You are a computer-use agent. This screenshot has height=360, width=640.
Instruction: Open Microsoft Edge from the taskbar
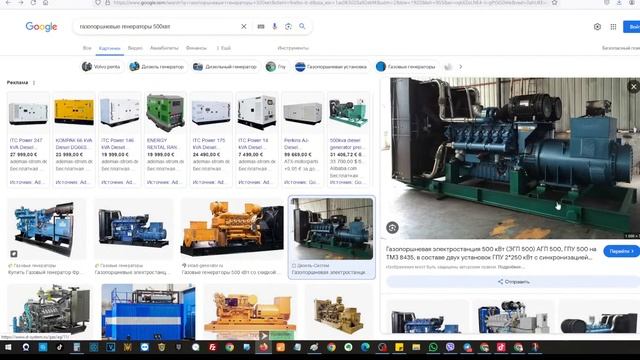365,347
